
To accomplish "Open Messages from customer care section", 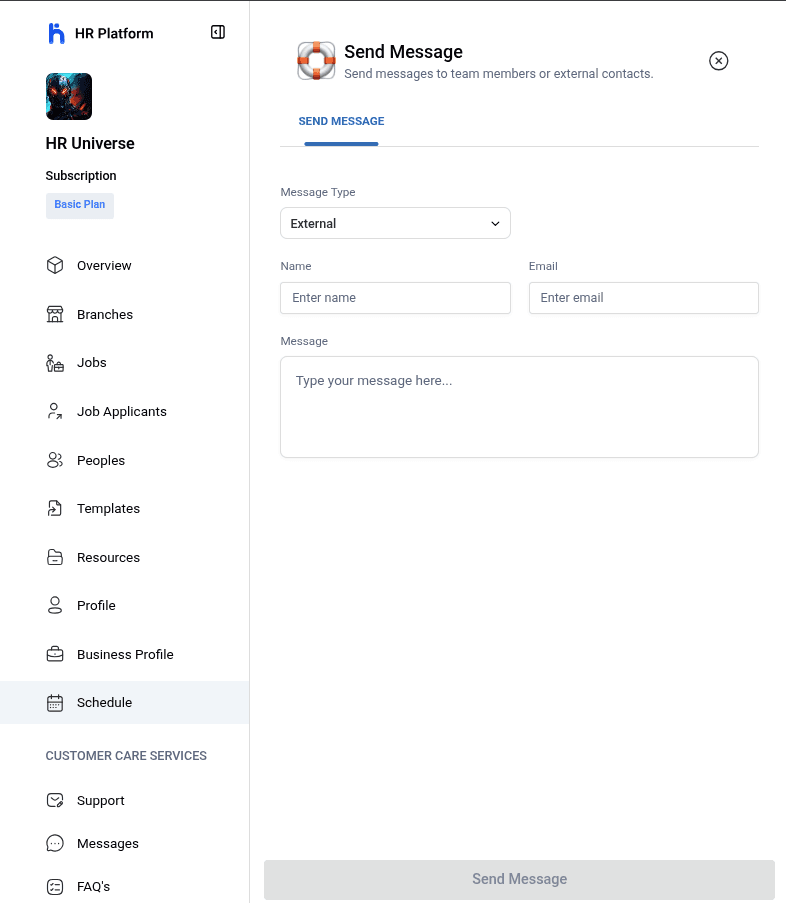I will 107,844.
